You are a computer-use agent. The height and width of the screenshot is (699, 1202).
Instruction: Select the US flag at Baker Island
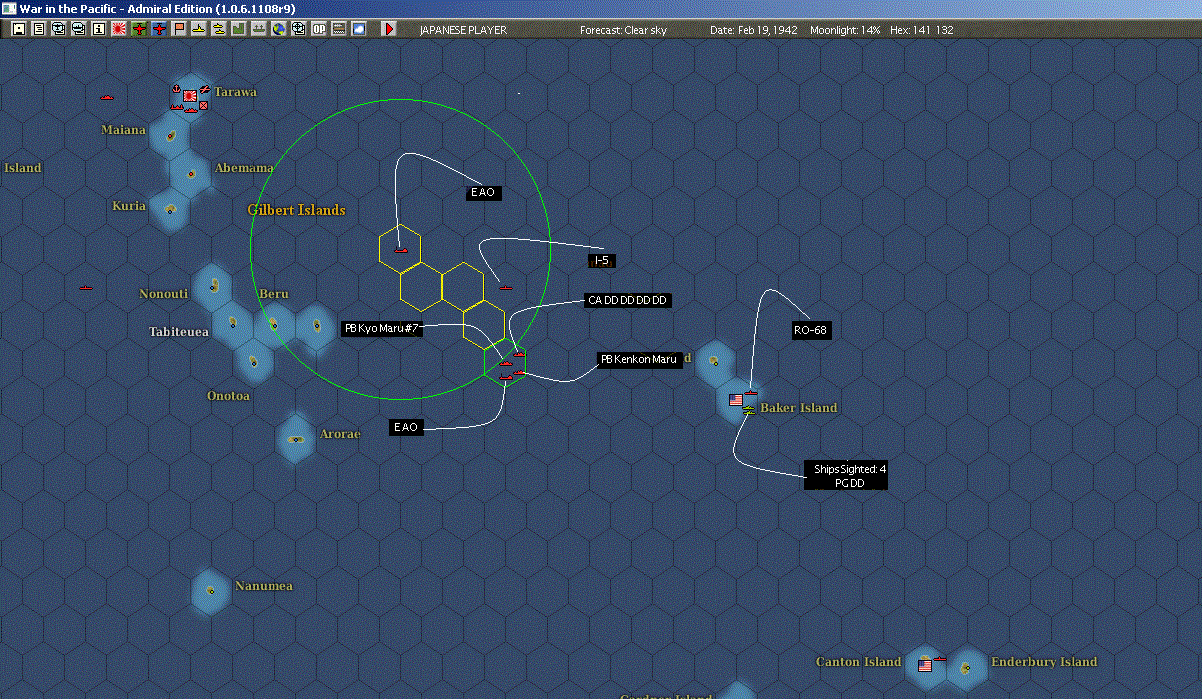[737, 400]
